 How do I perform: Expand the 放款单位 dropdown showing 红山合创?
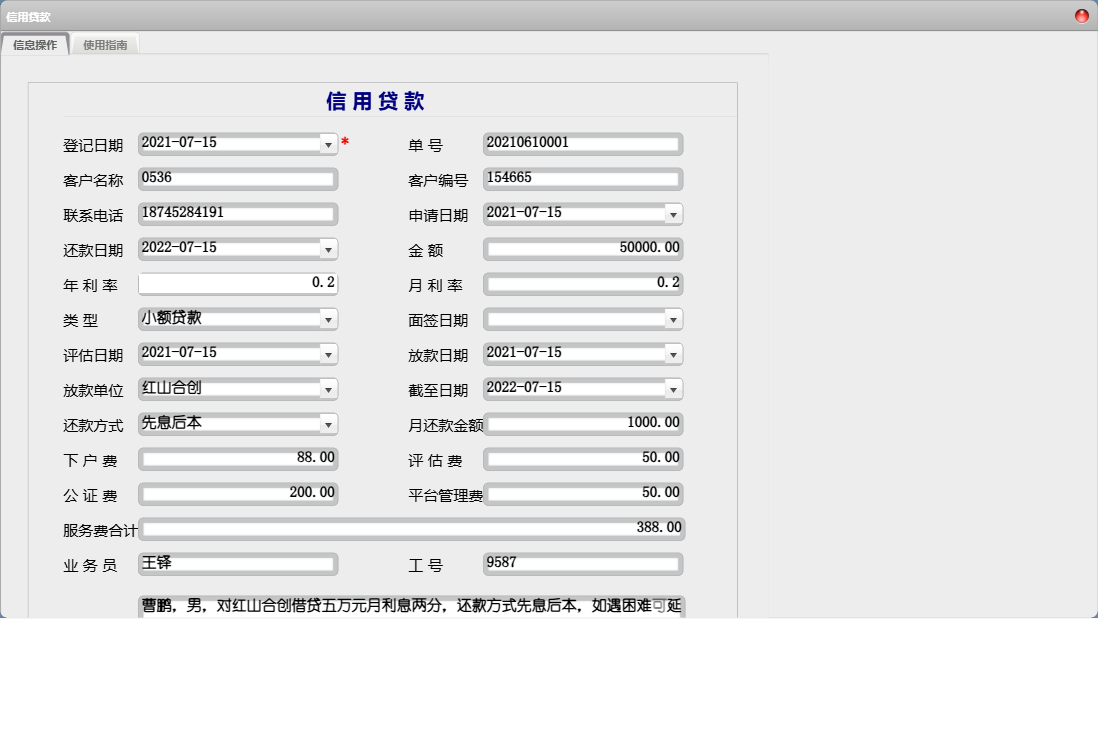tap(328, 389)
